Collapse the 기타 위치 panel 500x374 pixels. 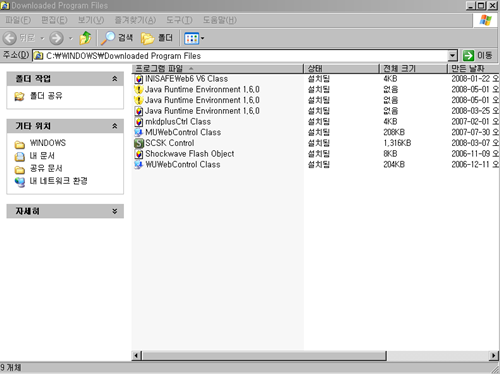pyautogui.click(x=115, y=126)
